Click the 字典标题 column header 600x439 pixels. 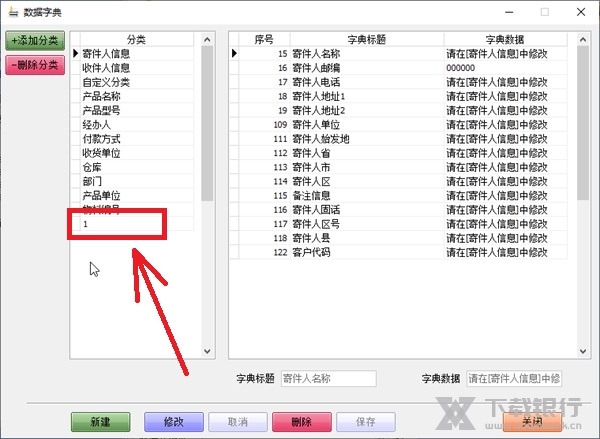367,39
